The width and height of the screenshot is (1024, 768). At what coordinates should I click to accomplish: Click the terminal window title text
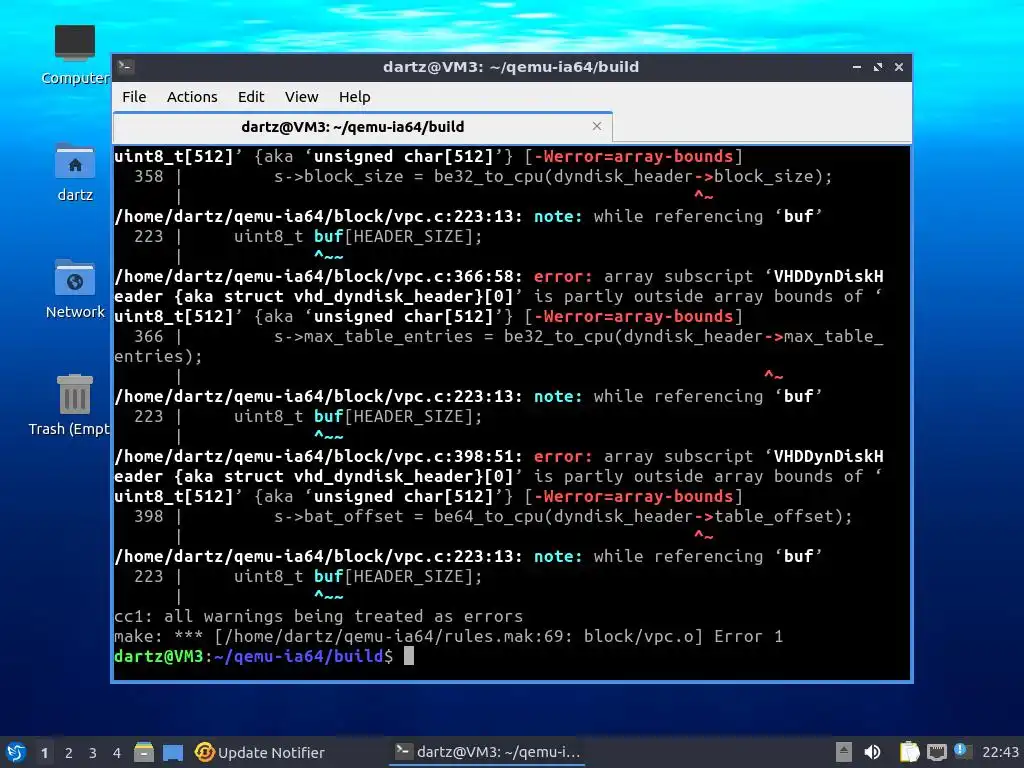511,67
